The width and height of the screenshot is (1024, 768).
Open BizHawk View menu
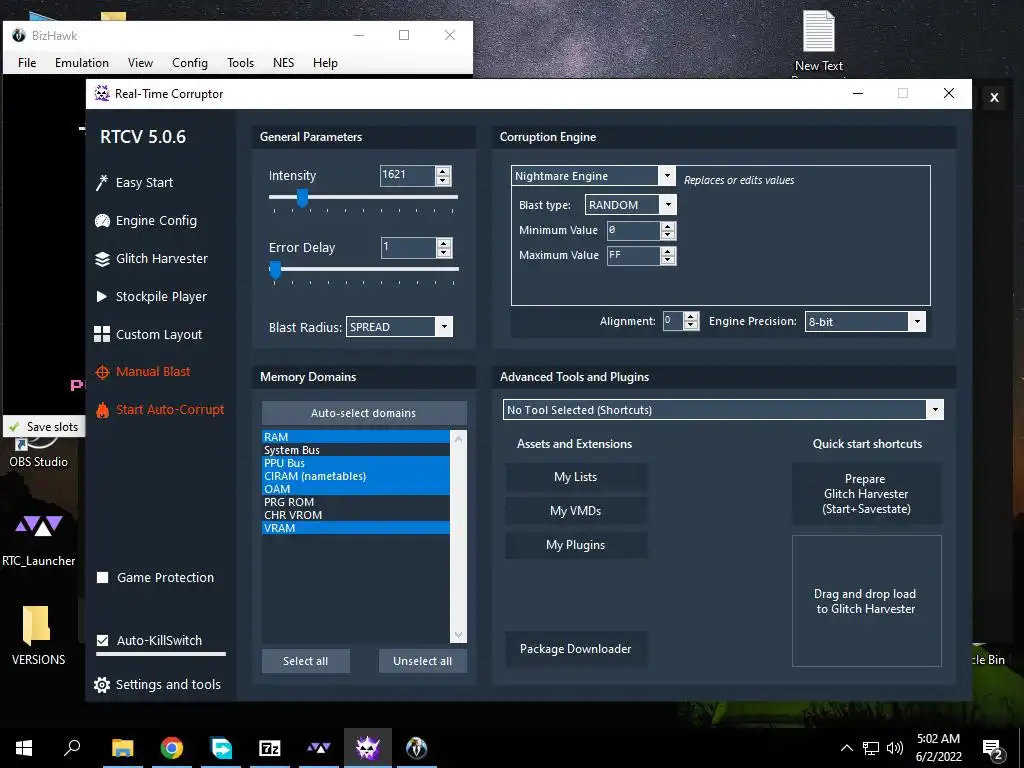(x=140, y=63)
